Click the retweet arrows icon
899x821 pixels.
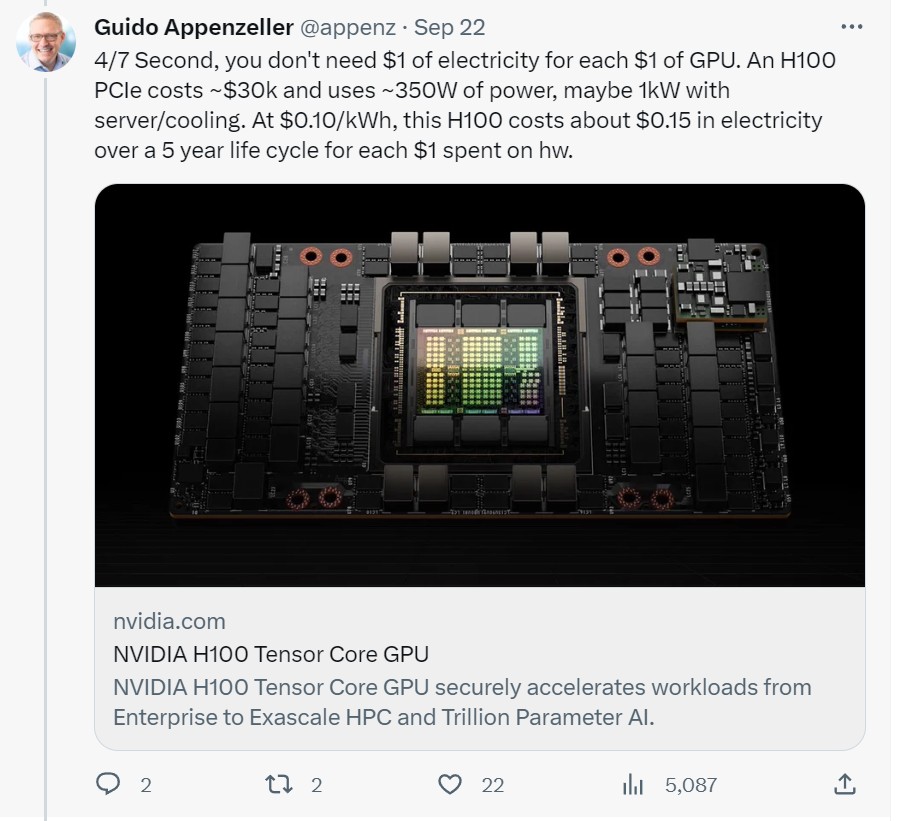pos(280,784)
